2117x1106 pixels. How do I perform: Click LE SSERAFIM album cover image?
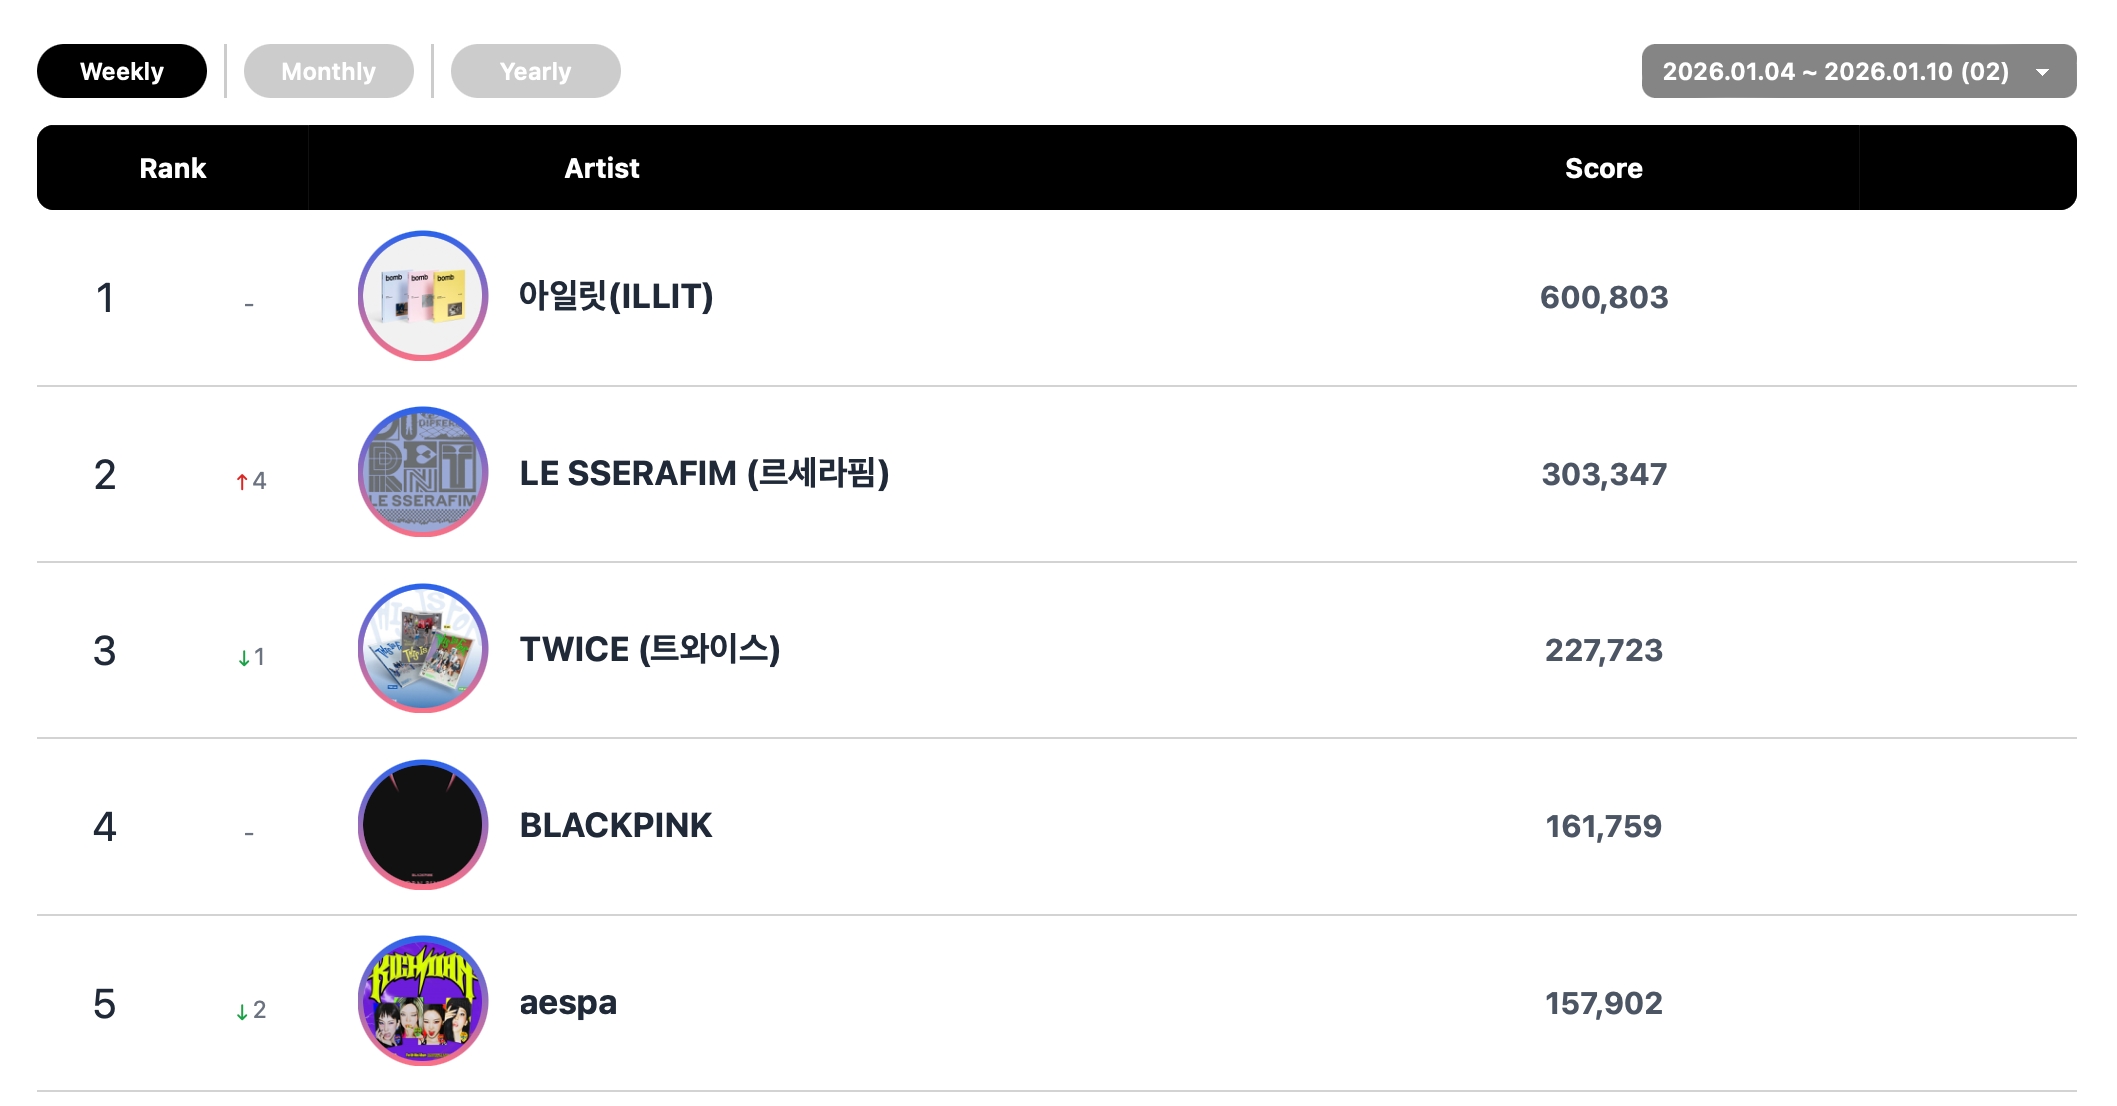[422, 472]
